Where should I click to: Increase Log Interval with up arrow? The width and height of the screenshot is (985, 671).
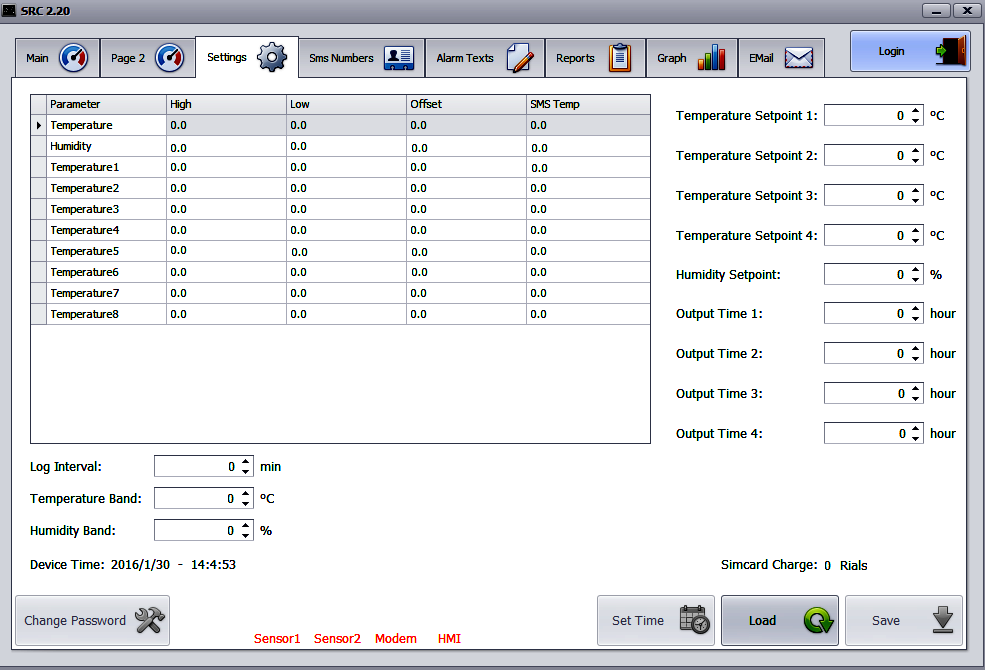point(246,462)
